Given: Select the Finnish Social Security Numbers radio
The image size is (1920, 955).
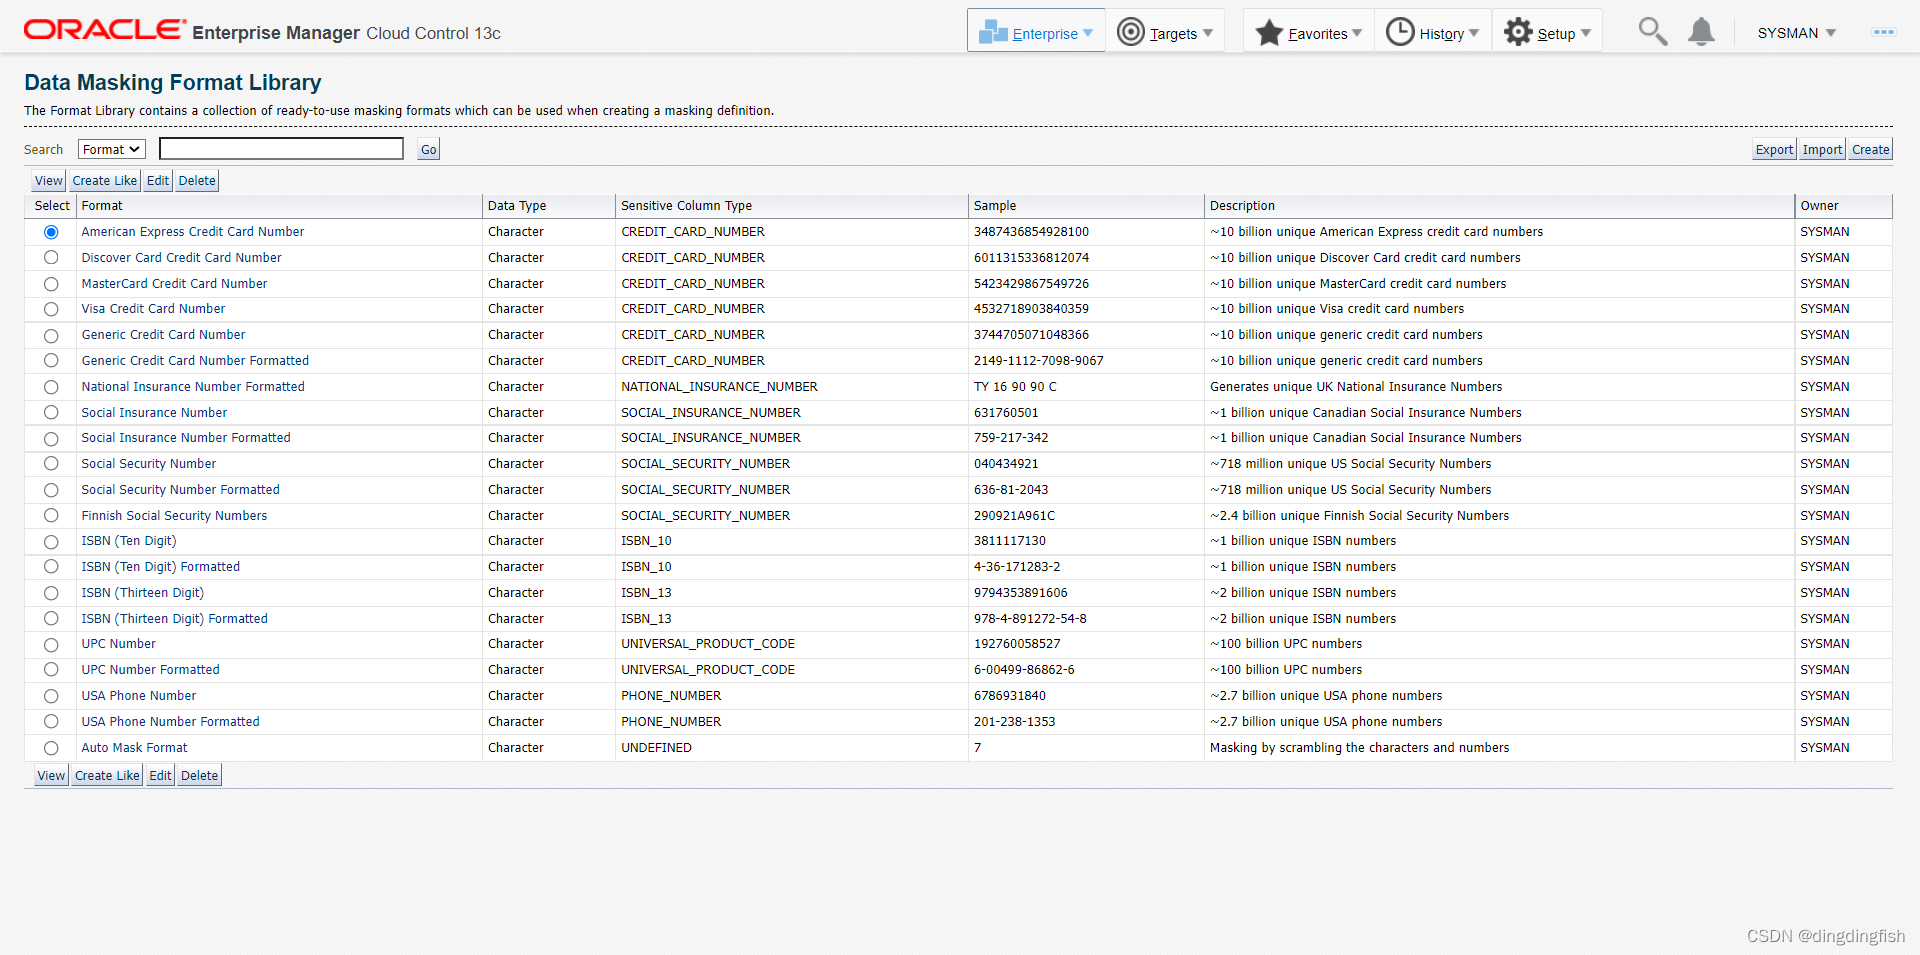Looking at the screenshot, I should coord(51,516).
